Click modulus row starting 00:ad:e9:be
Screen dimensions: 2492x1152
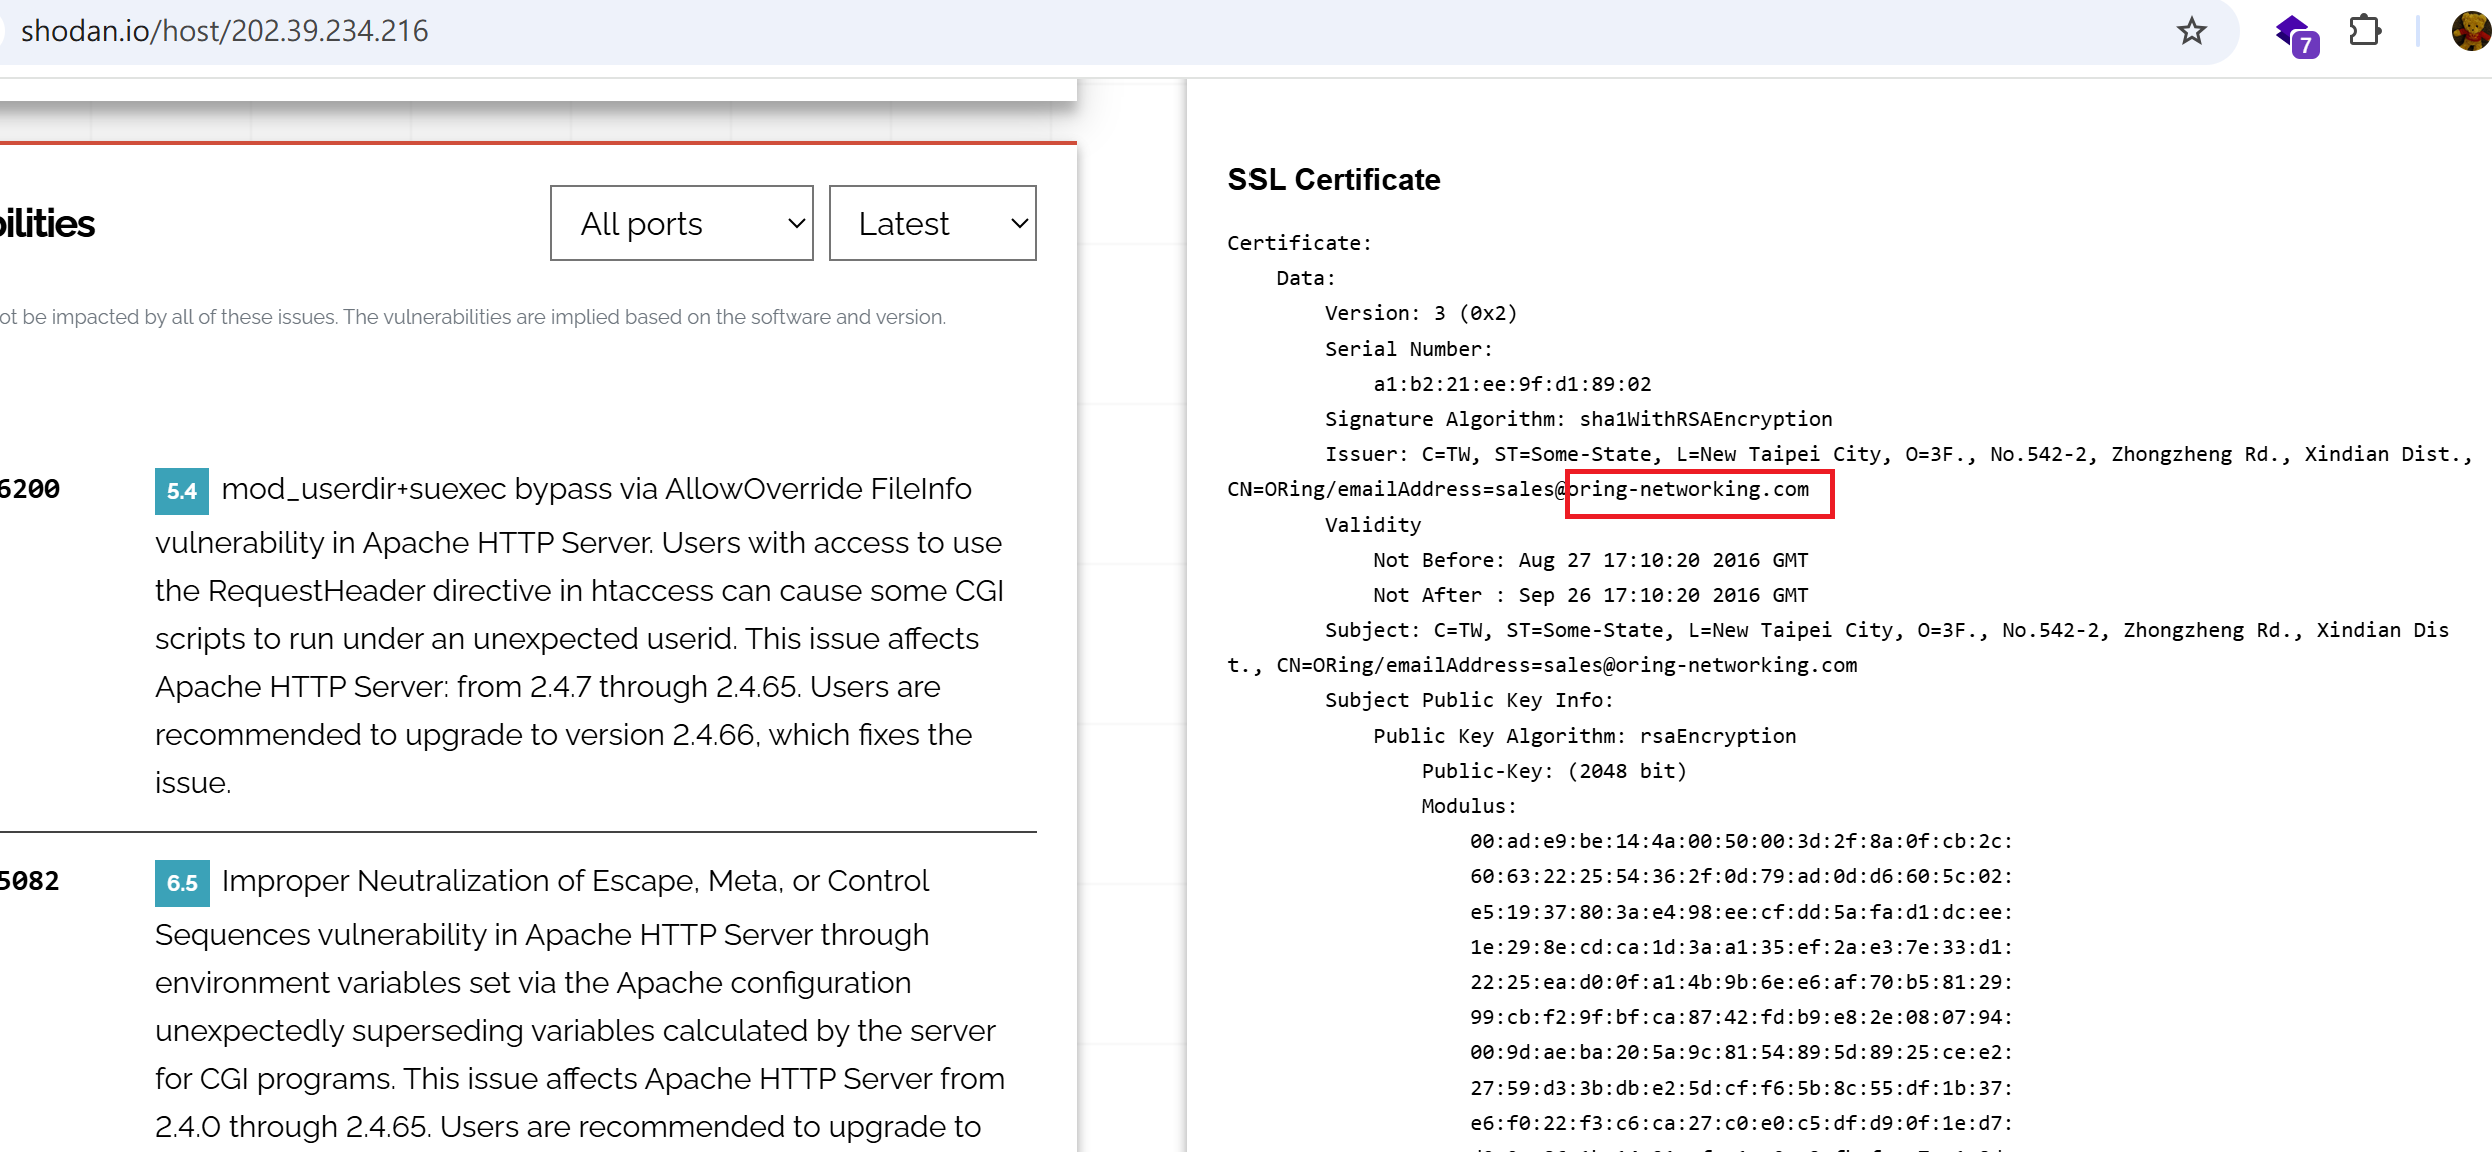point(1741,841)
